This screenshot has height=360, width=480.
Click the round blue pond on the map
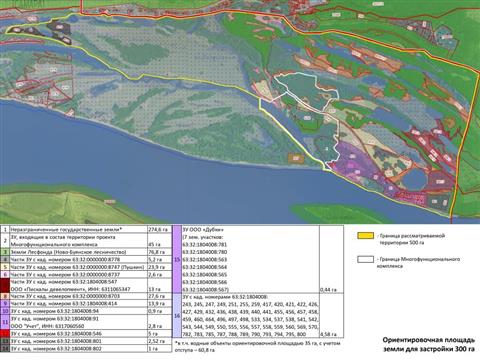click(x=413, y=179)
